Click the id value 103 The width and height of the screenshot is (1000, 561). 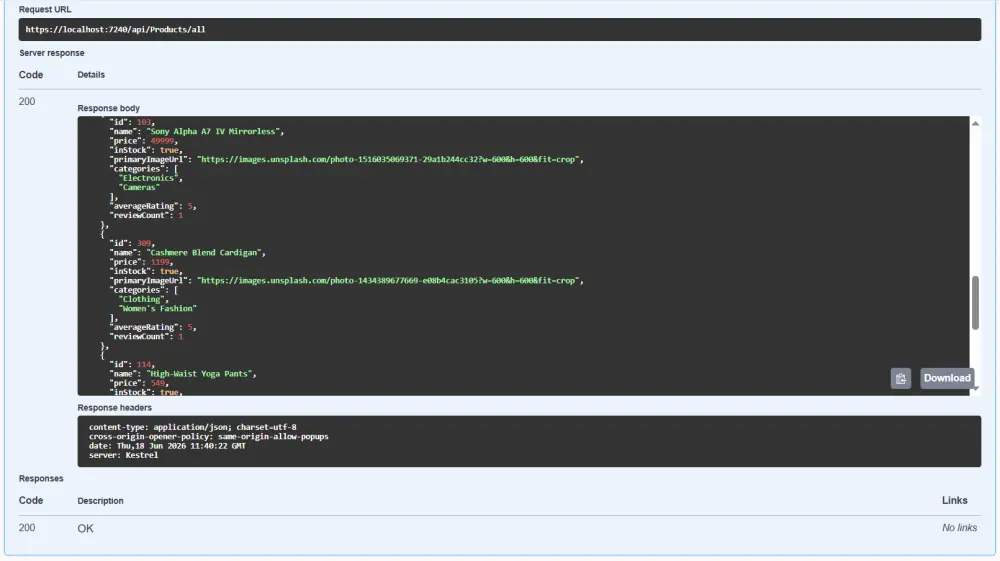coord(143,122)
